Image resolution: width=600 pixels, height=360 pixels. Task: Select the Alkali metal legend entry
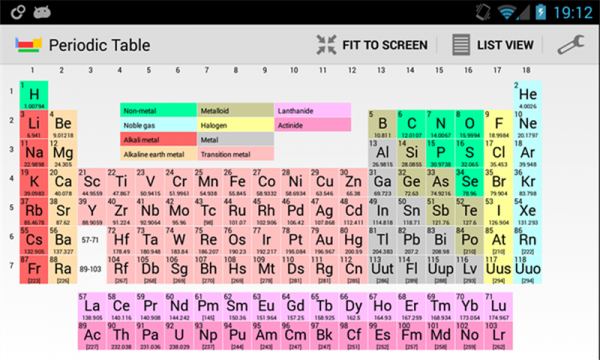pyautogui.click(x=158, y=139)
